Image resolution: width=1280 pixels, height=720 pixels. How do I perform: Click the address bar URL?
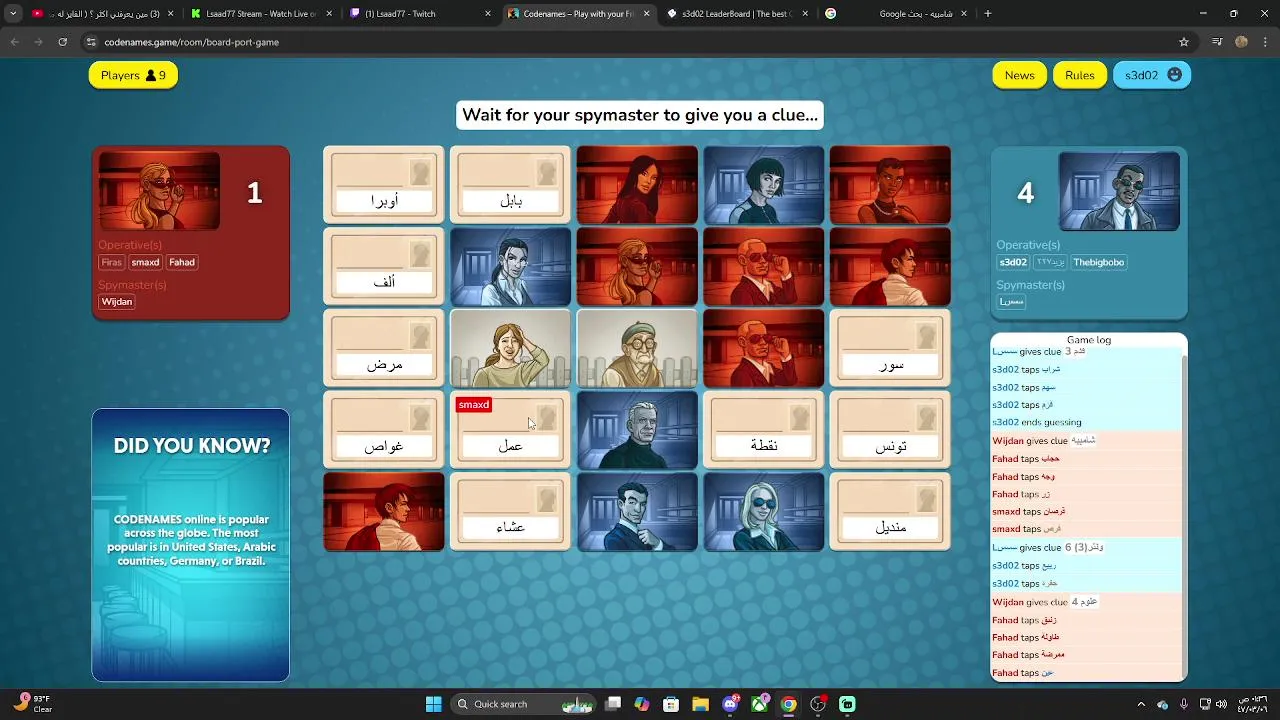(191, 42)
